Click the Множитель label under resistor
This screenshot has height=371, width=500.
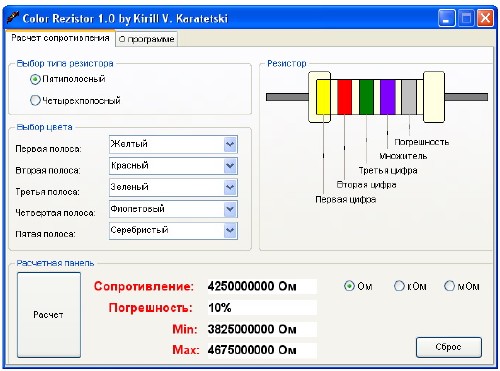tap(403, 156)
